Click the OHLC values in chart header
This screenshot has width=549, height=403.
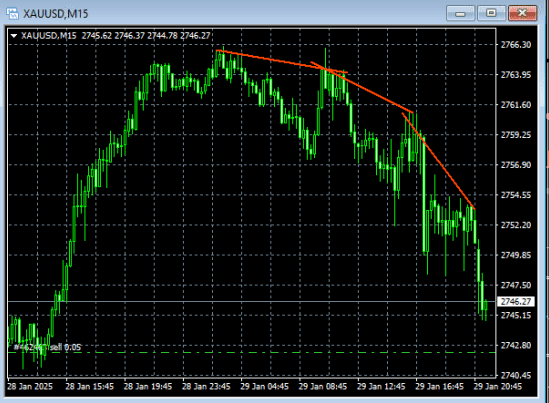point(146,36)
